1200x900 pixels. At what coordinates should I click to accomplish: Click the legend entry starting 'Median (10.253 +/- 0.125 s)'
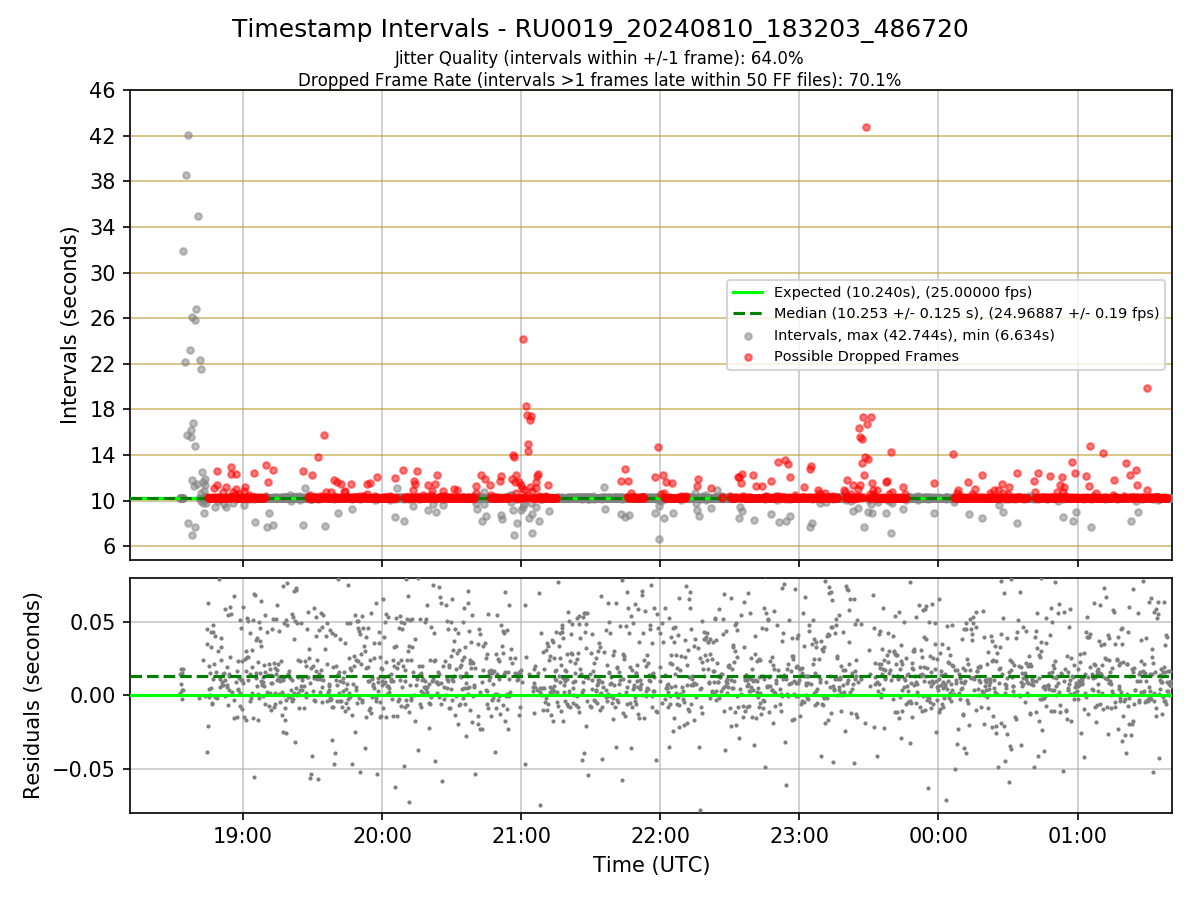(967, 313)
